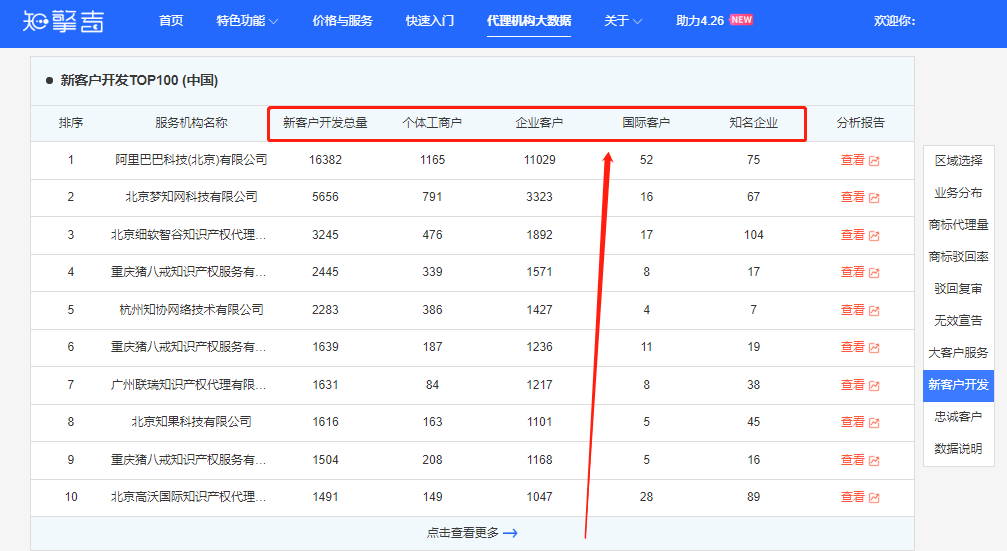Screen dimensions: 1007x551
Task: Open external report icon in rank 6 row
Action: tap(874, 348)
